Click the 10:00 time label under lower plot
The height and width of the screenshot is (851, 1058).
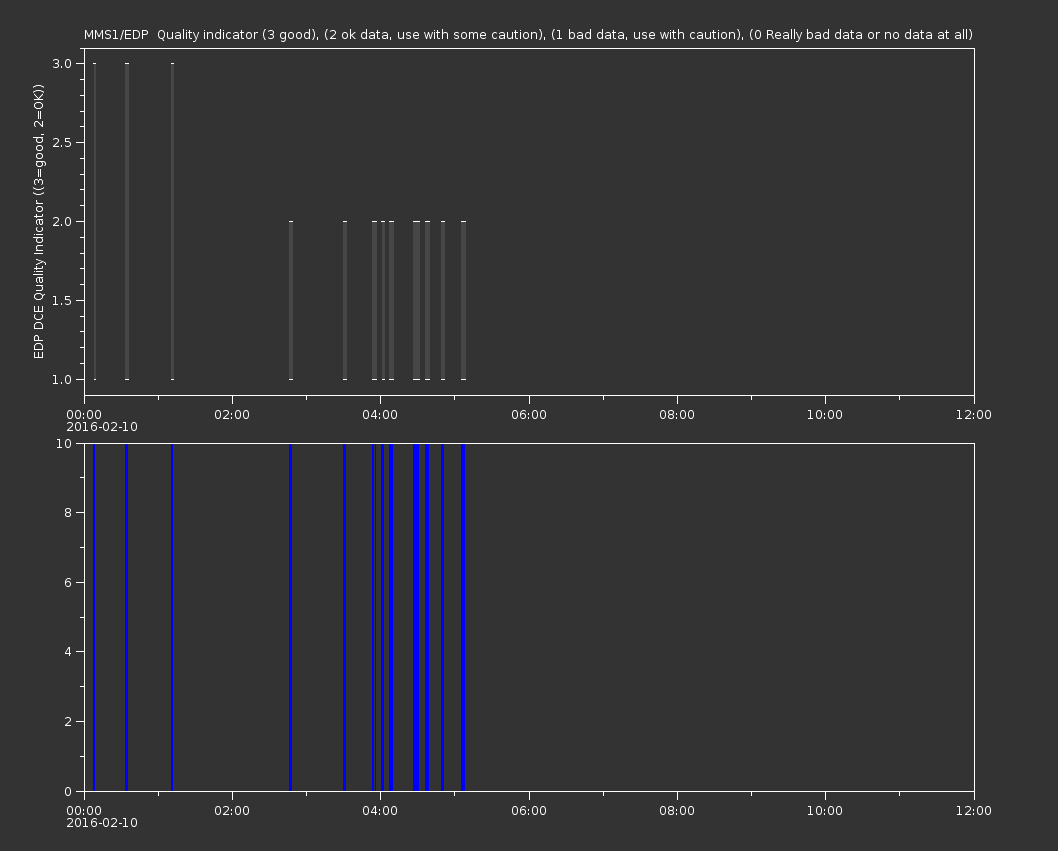coord(825,811)
